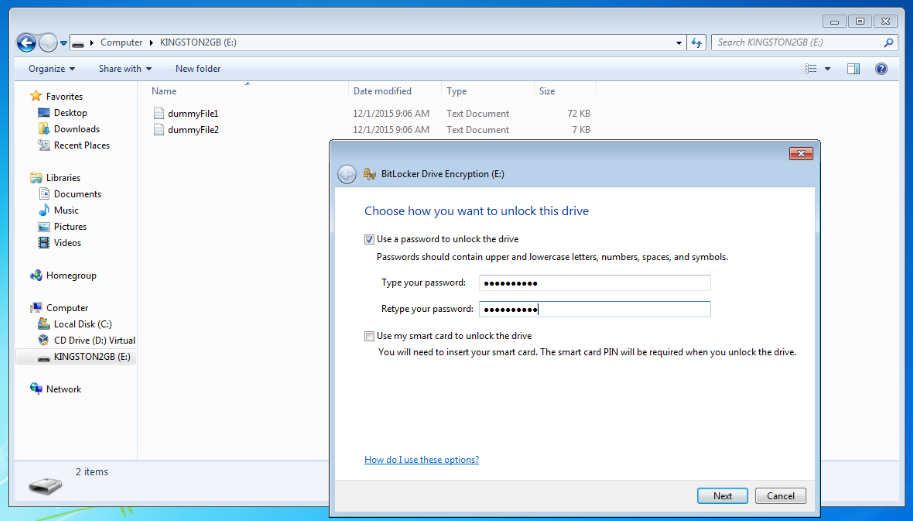Uncheck Use a password to unlock the drive

tap(369, 239)
